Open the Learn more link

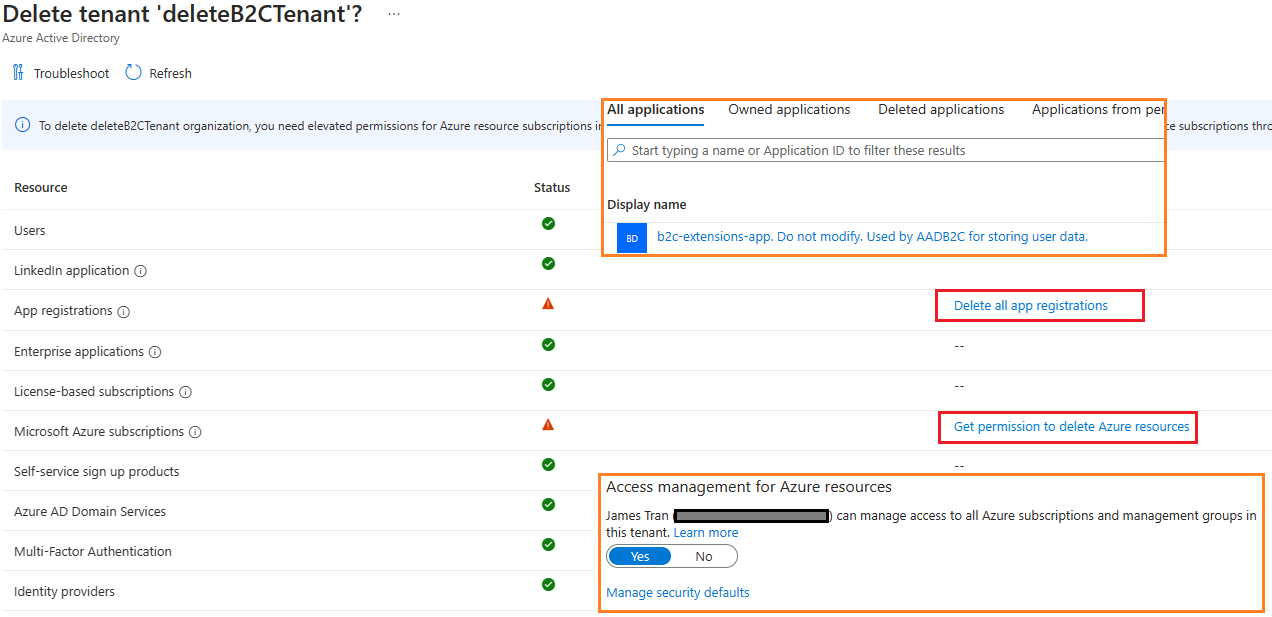(x=706, y=533)
